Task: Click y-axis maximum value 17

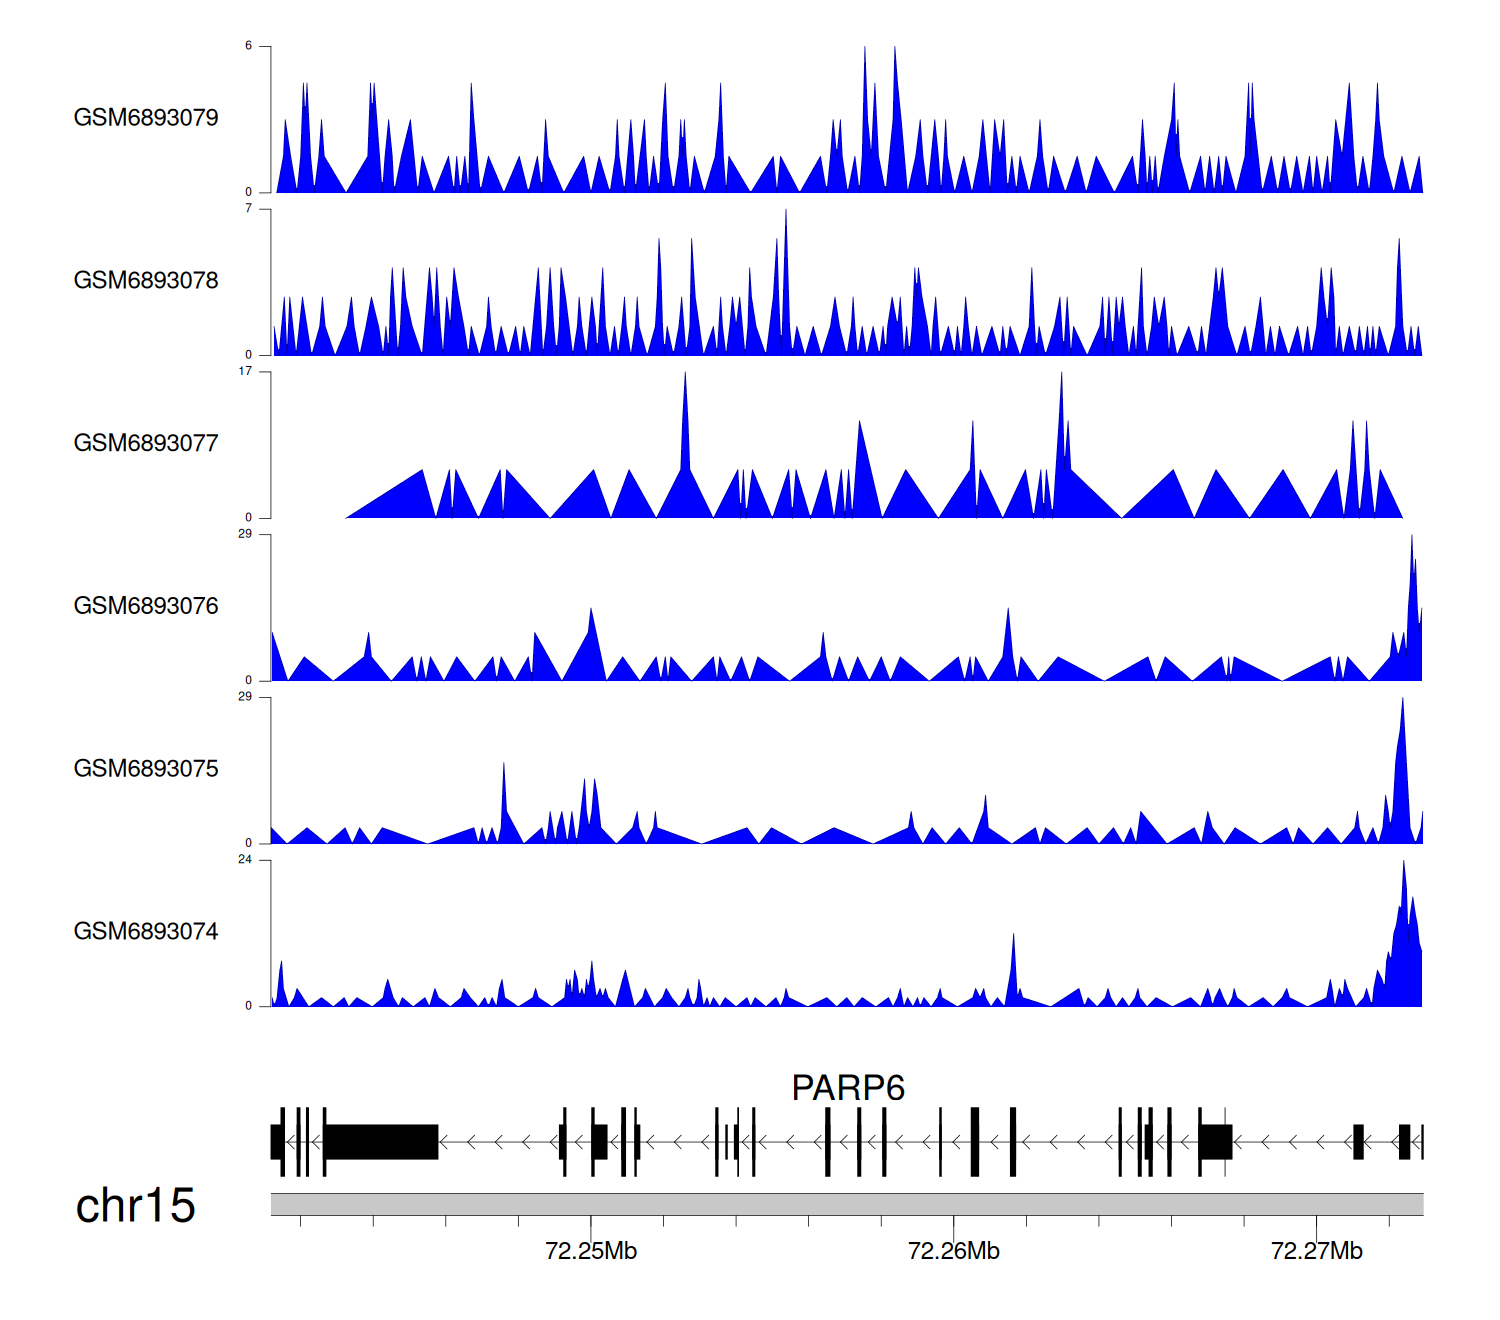Action: pyautogui.click(x=245, y=371)
